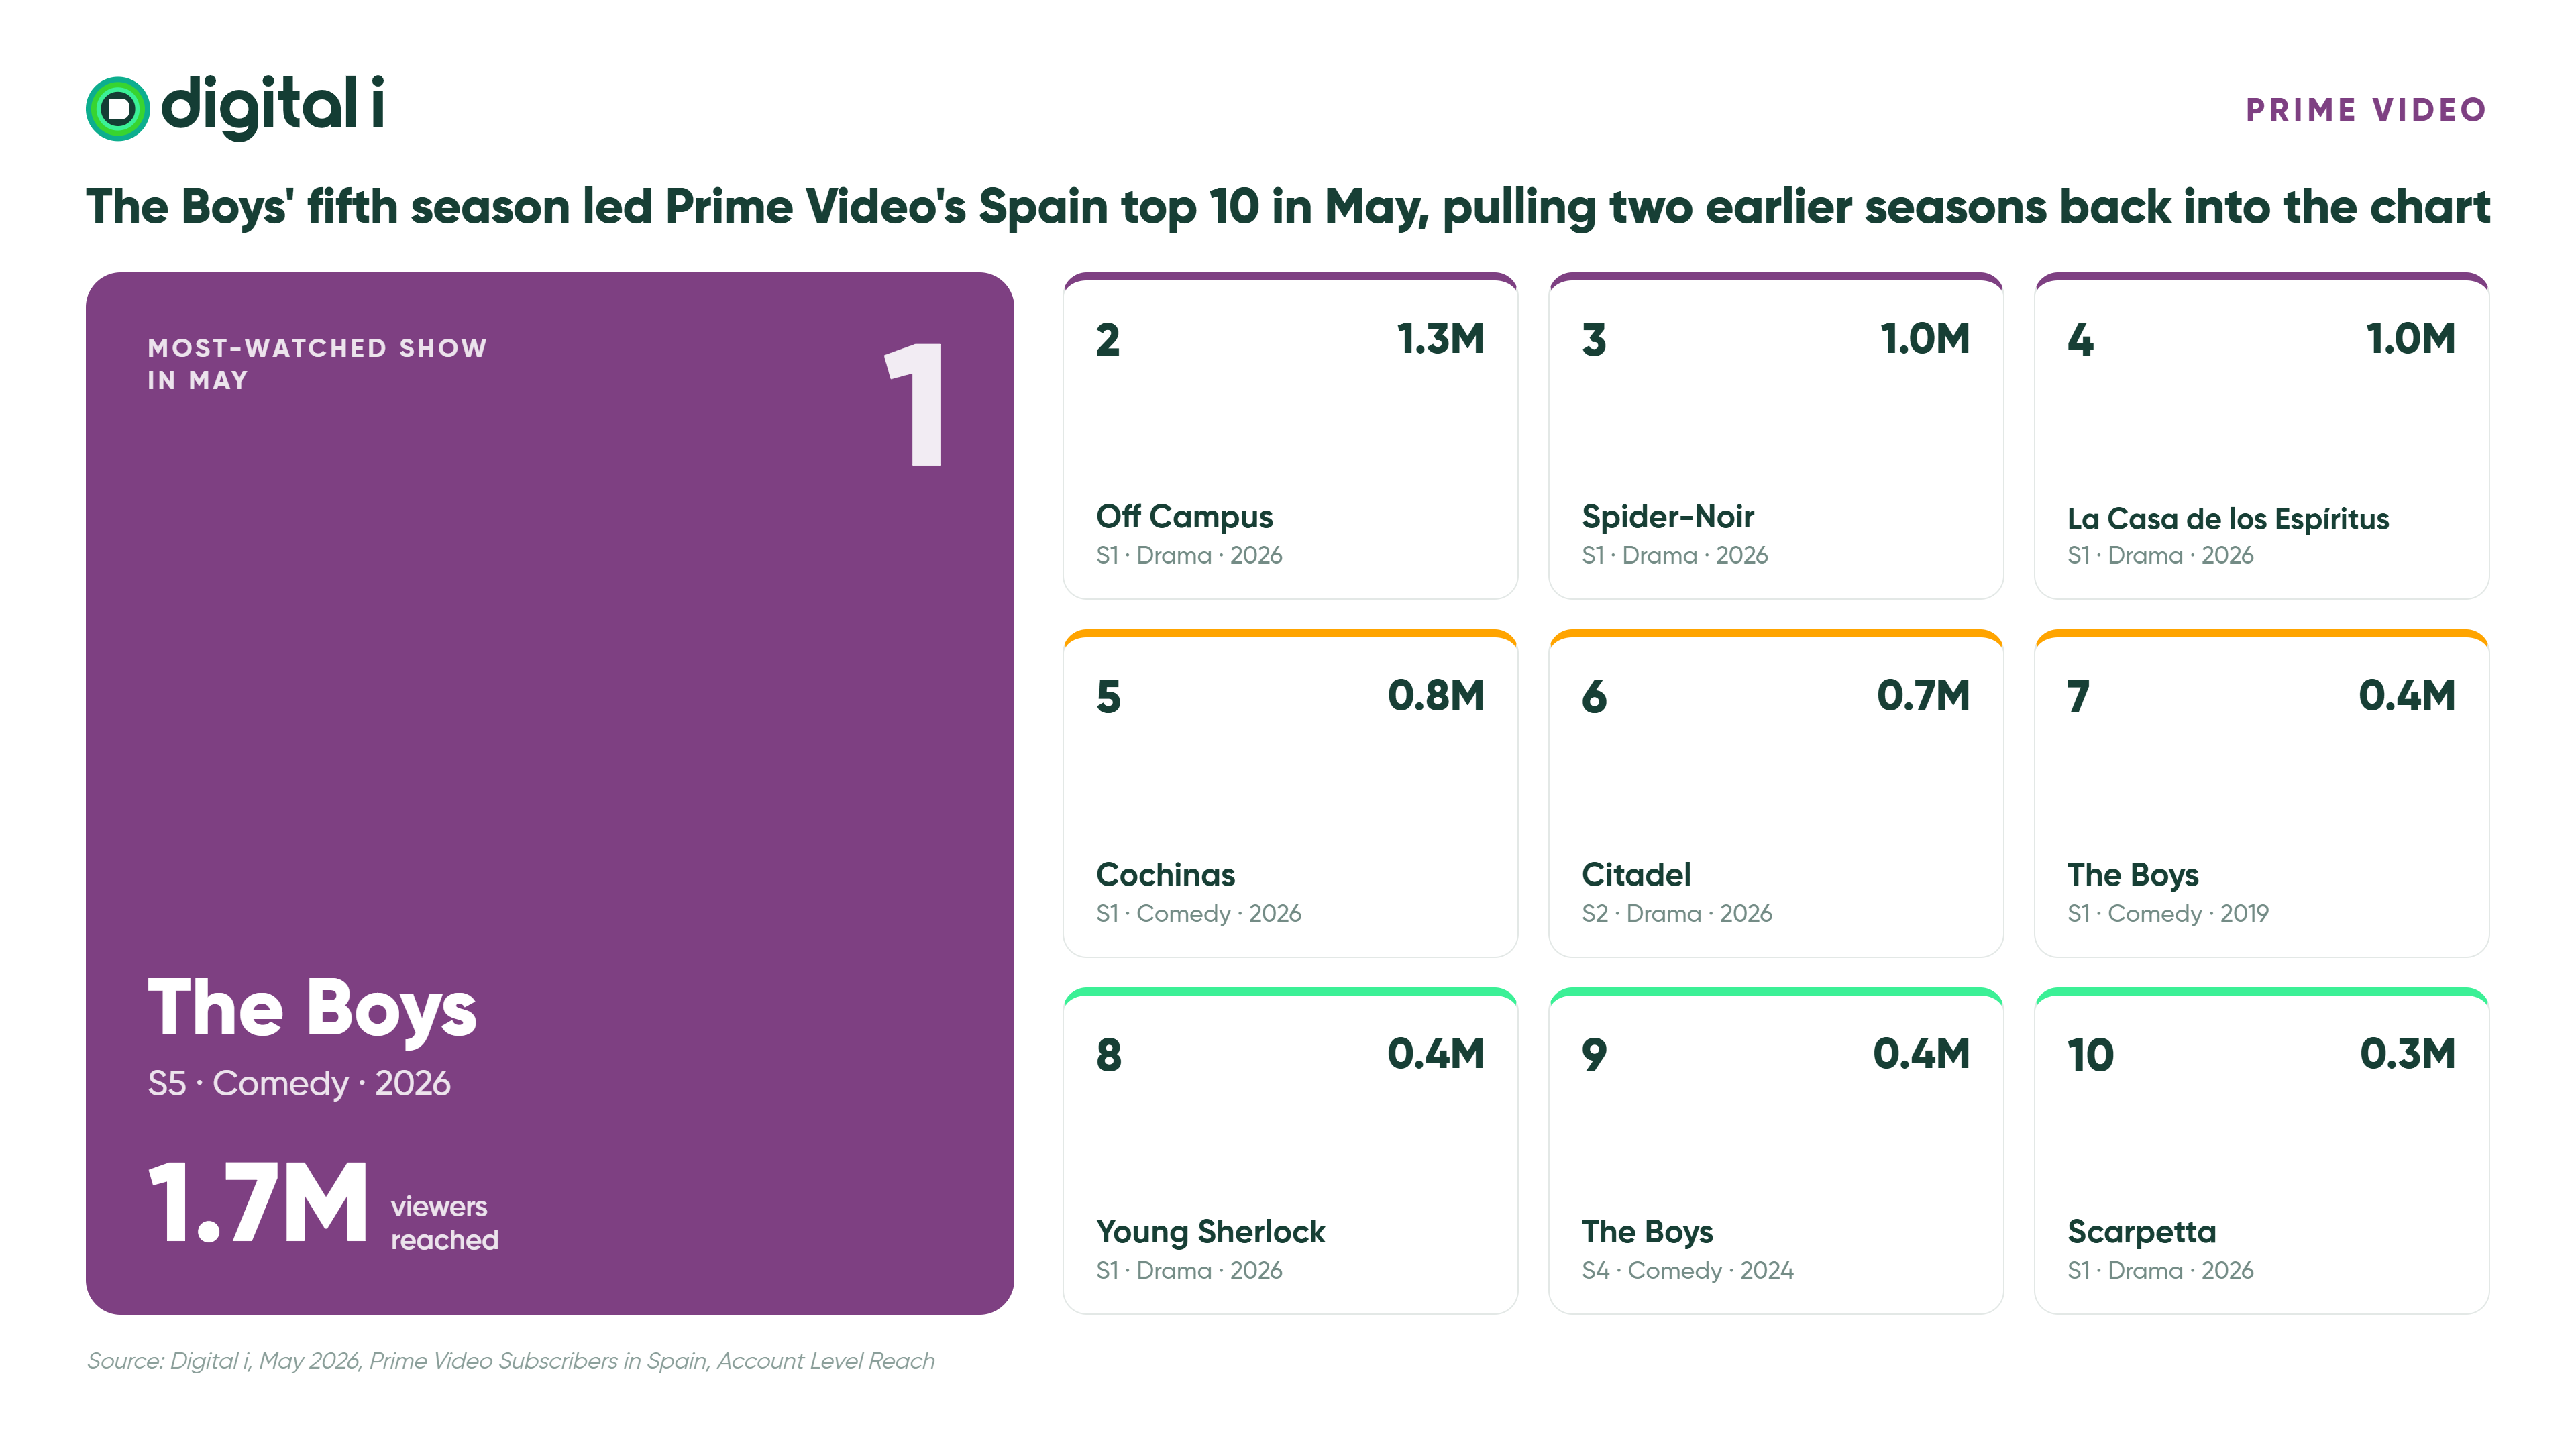Click the Most-Watched Show in May label
The width and height of the screenshot is (2576, 1449).
(317, 364)
